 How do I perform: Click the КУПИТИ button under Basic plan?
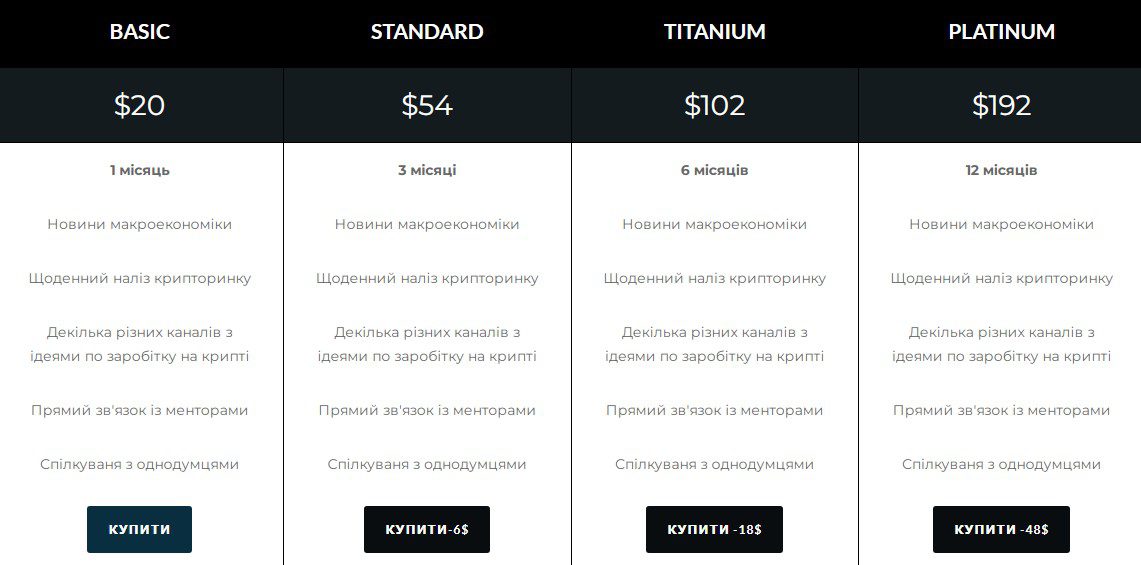tap(139, 529)
